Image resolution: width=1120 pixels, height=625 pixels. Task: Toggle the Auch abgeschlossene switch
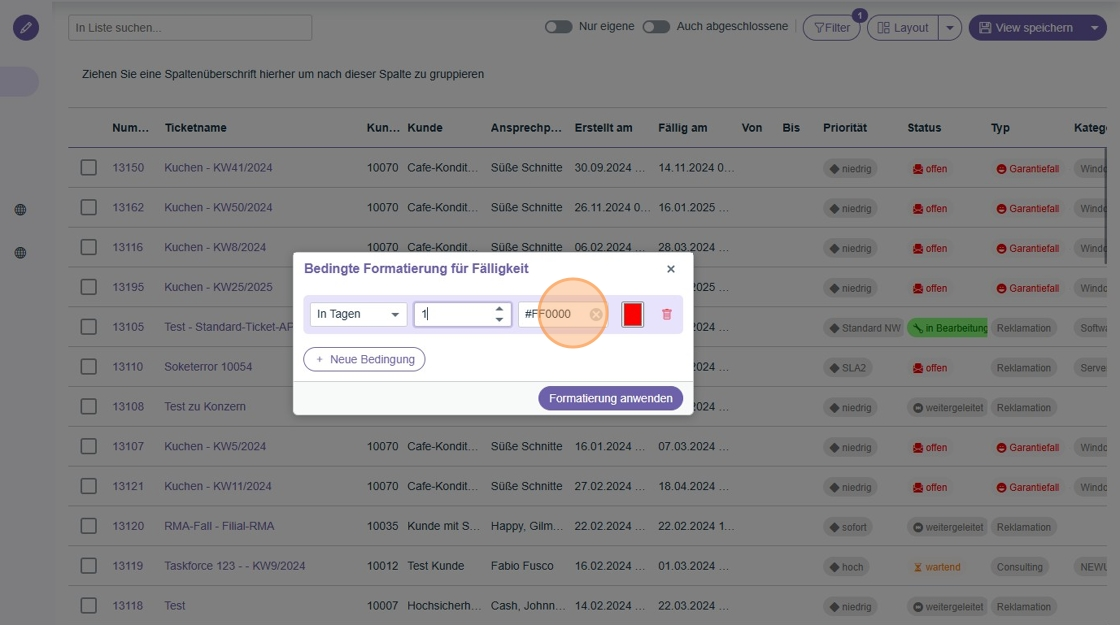[x=656, y=27]
